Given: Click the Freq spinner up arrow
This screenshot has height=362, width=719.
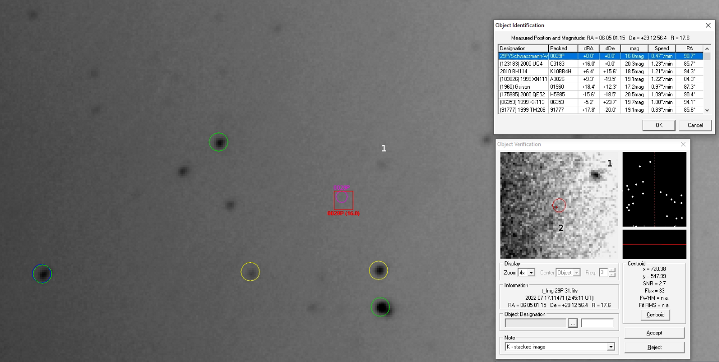Looking at the screenshot, I should (611, 270).
